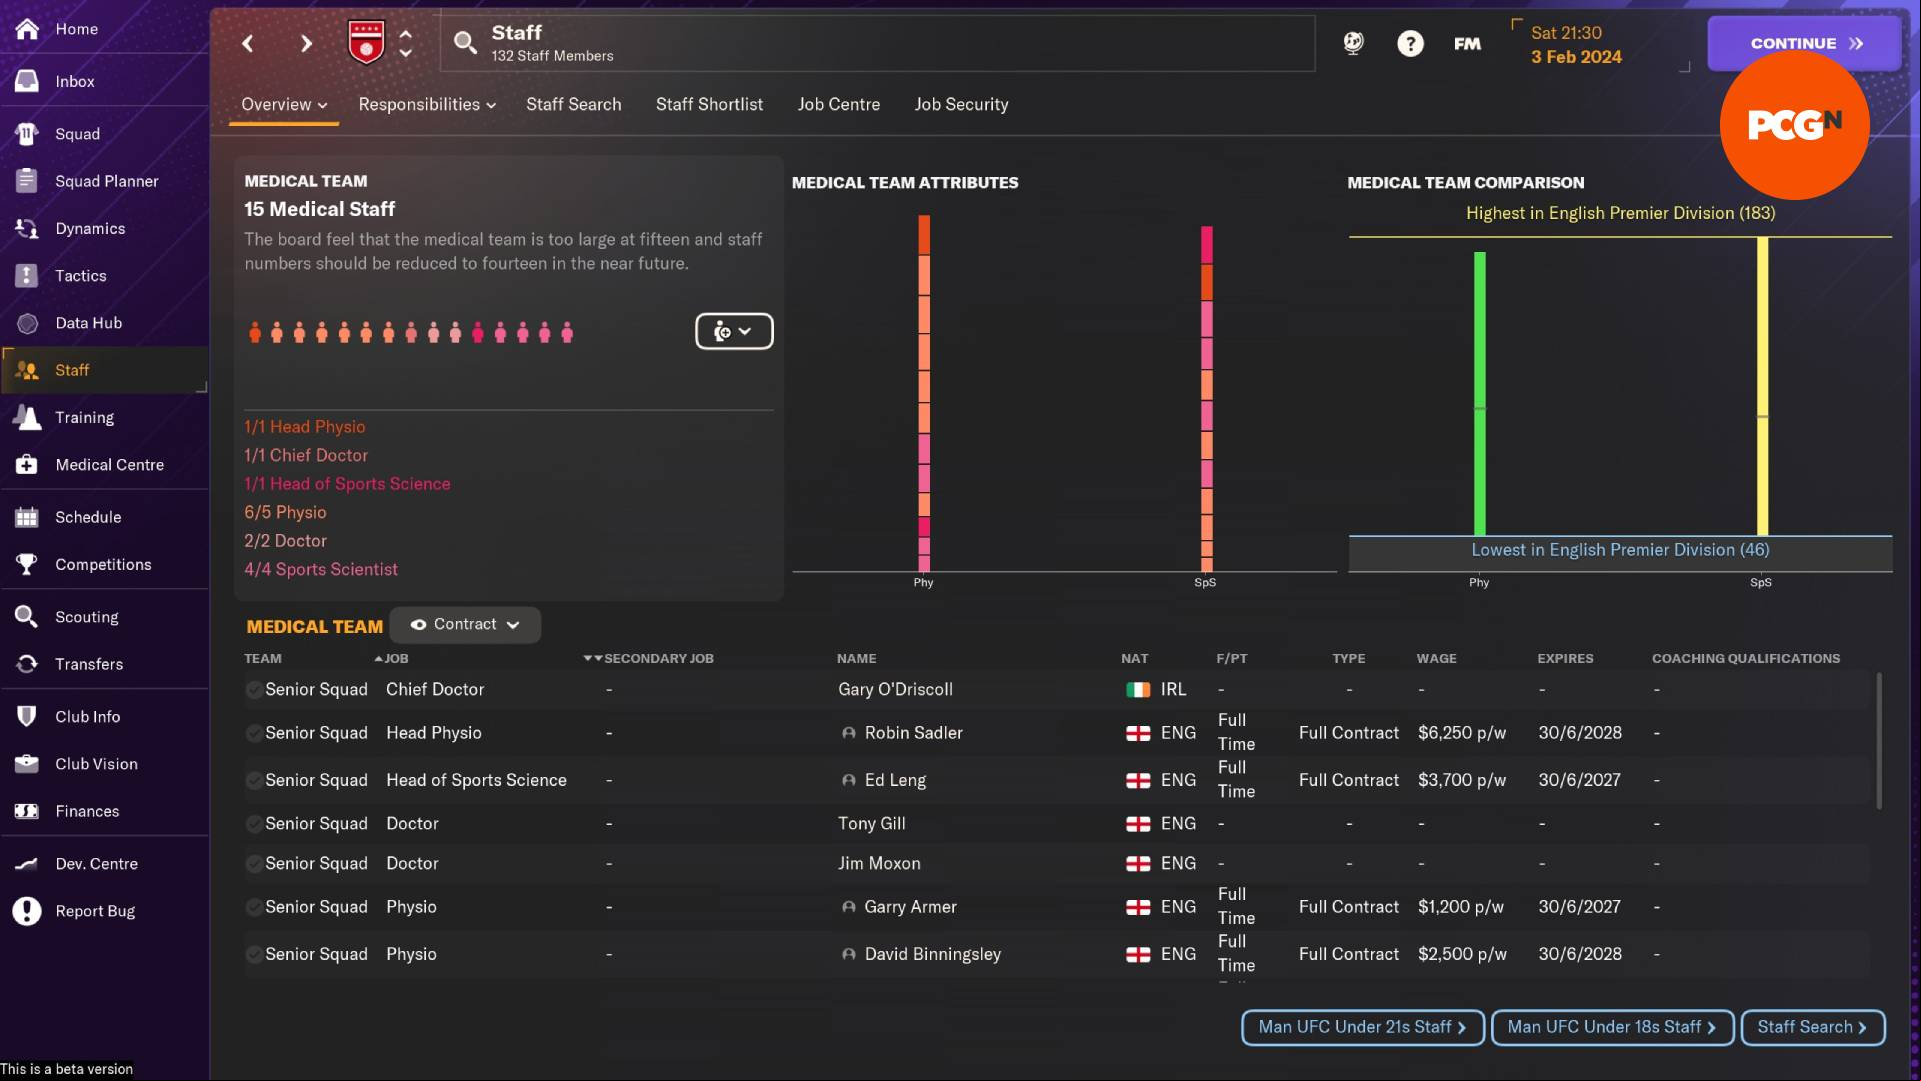Click the club switcher up/down stepper
Image resolution: width=1921 pixels, height=1081 pixels.
pyautogui.click(x=405, y=43)
